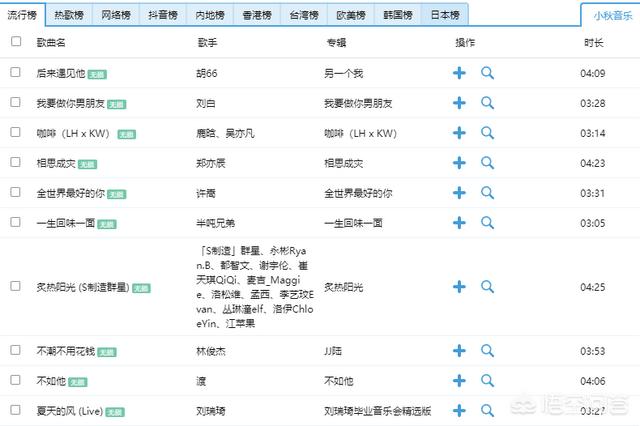640x426 pixels.
Task: Click search icon for 不潮不用花钱
Action: pos(488,351)
